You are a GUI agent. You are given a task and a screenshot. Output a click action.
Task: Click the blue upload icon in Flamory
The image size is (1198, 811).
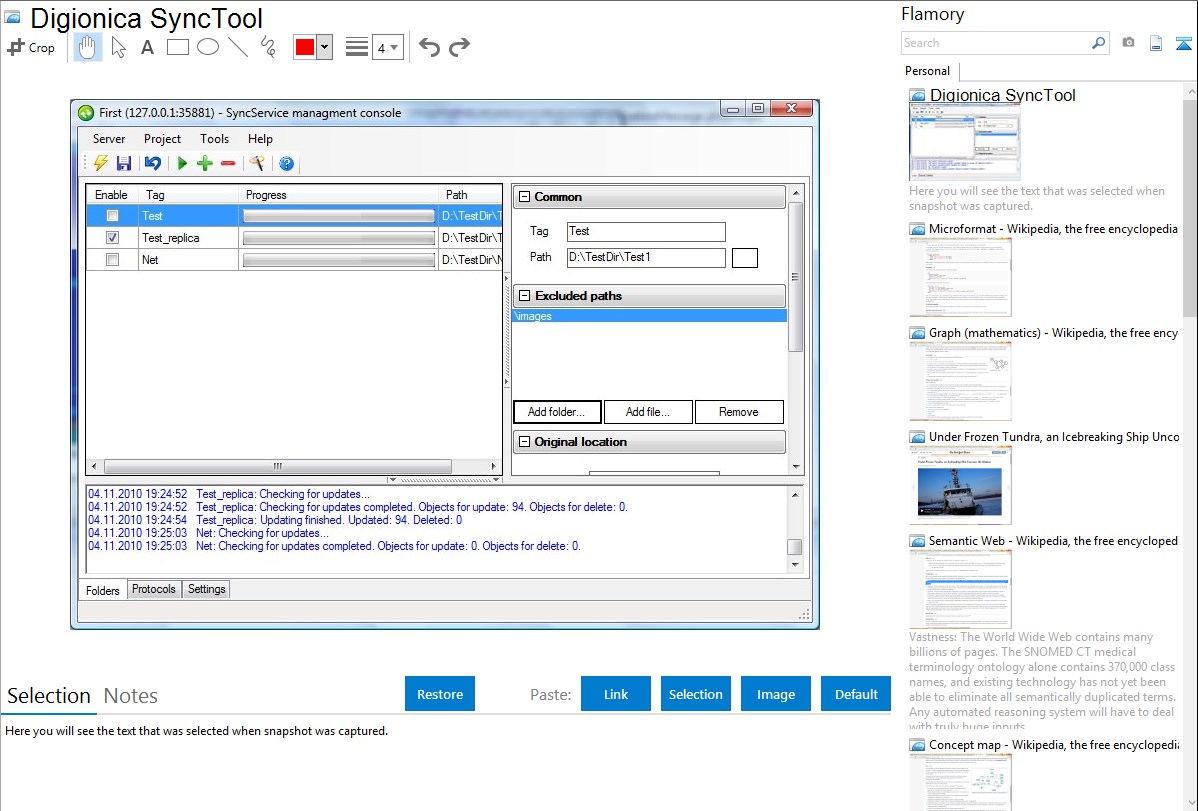coord(1183,43)
